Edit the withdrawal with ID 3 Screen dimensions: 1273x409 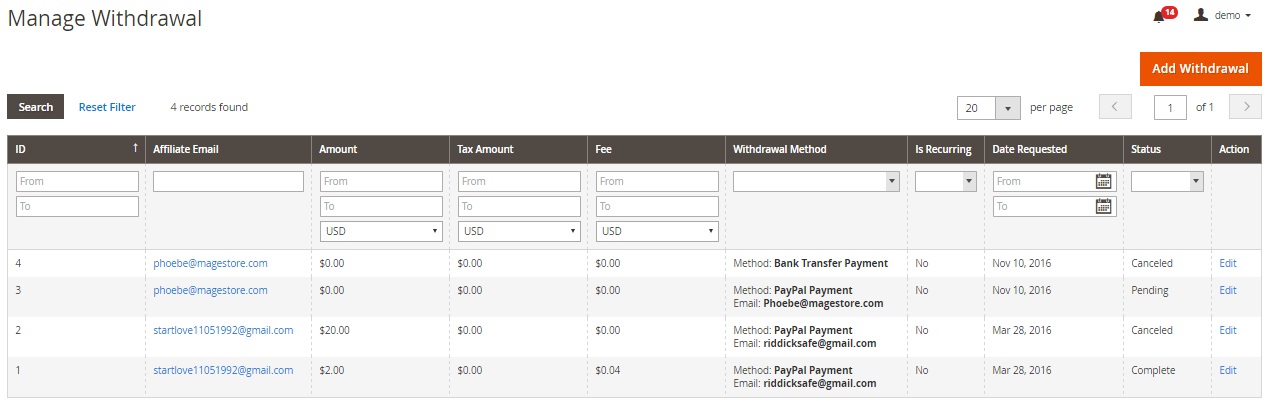click(1227, 290)
